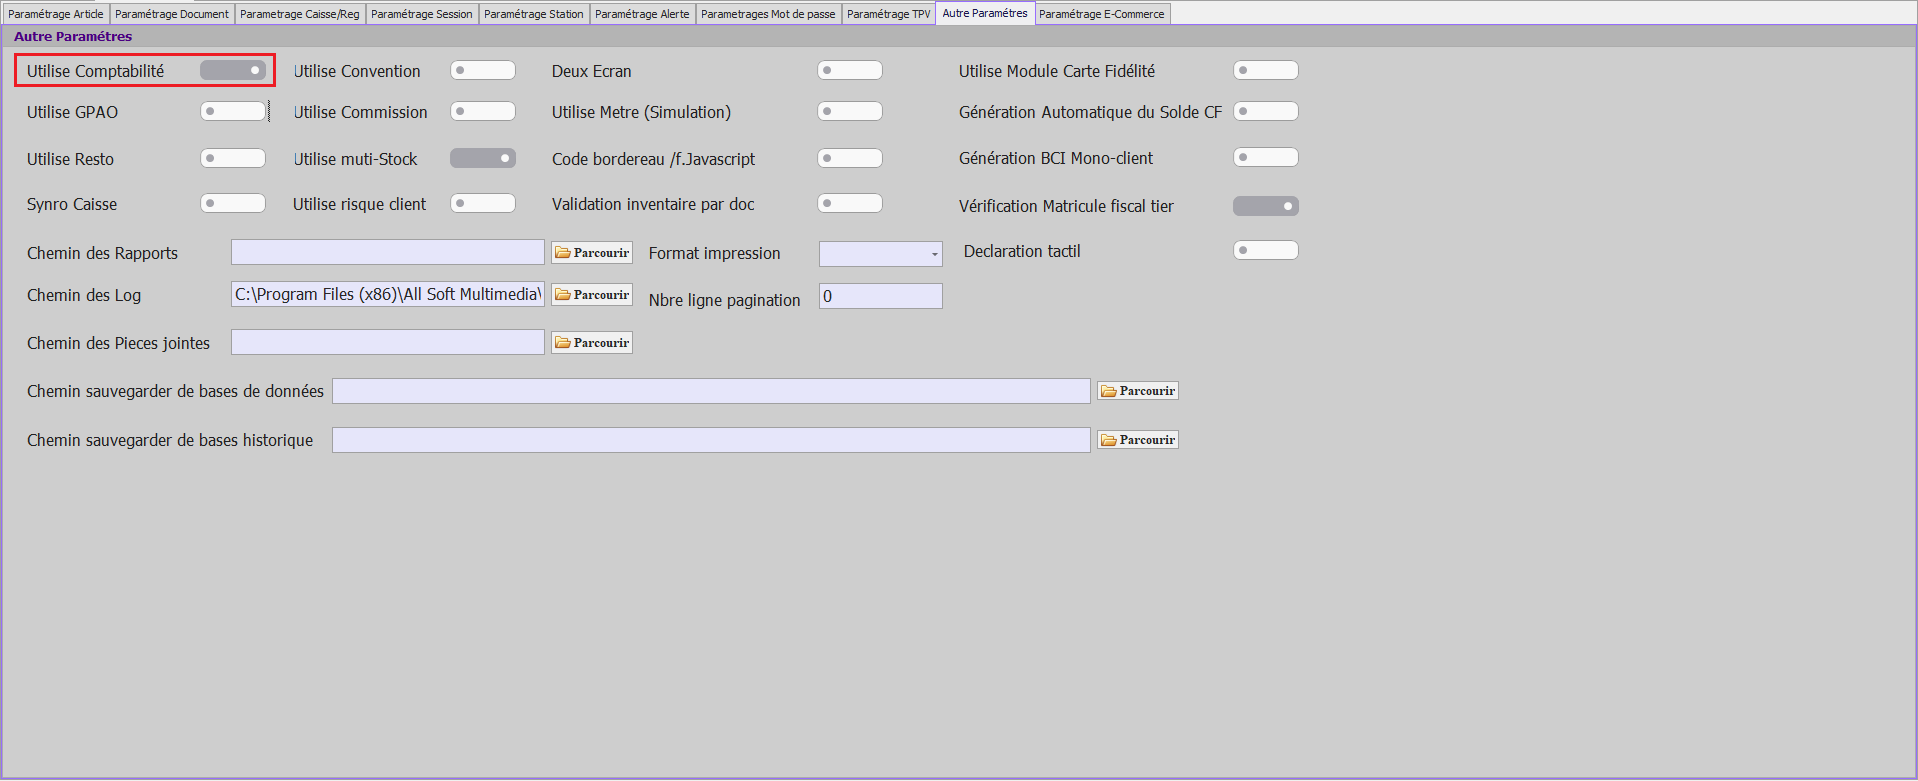Click the Chemin des Rapports input field
Image resolution: width=1918 pixels, height=781 pixels.
tap(388, 252)
